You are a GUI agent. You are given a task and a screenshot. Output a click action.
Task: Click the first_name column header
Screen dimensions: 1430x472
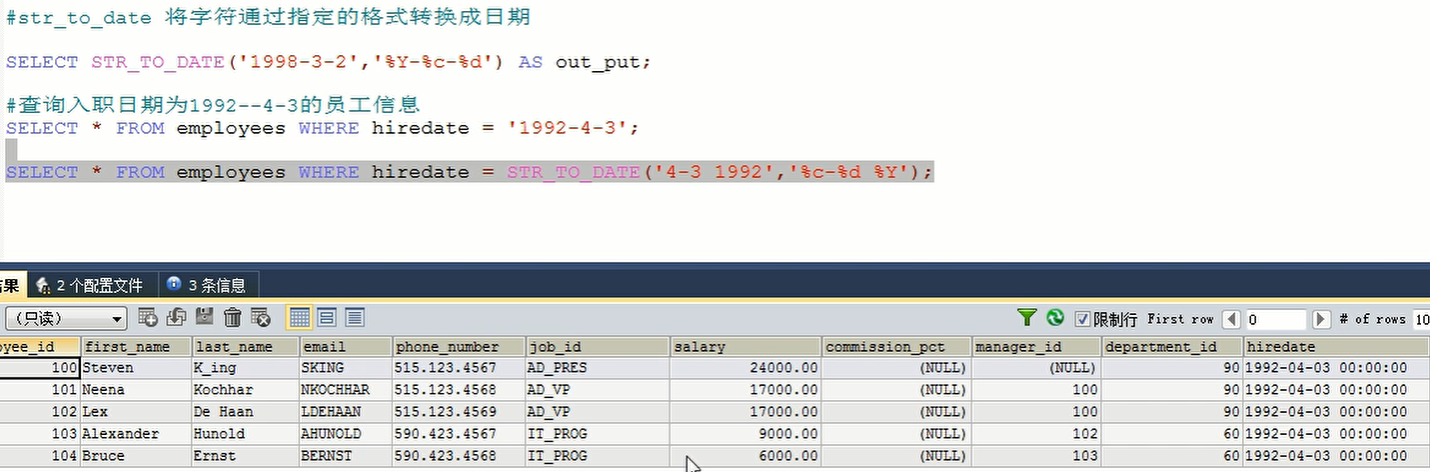(x=136, y=346)
